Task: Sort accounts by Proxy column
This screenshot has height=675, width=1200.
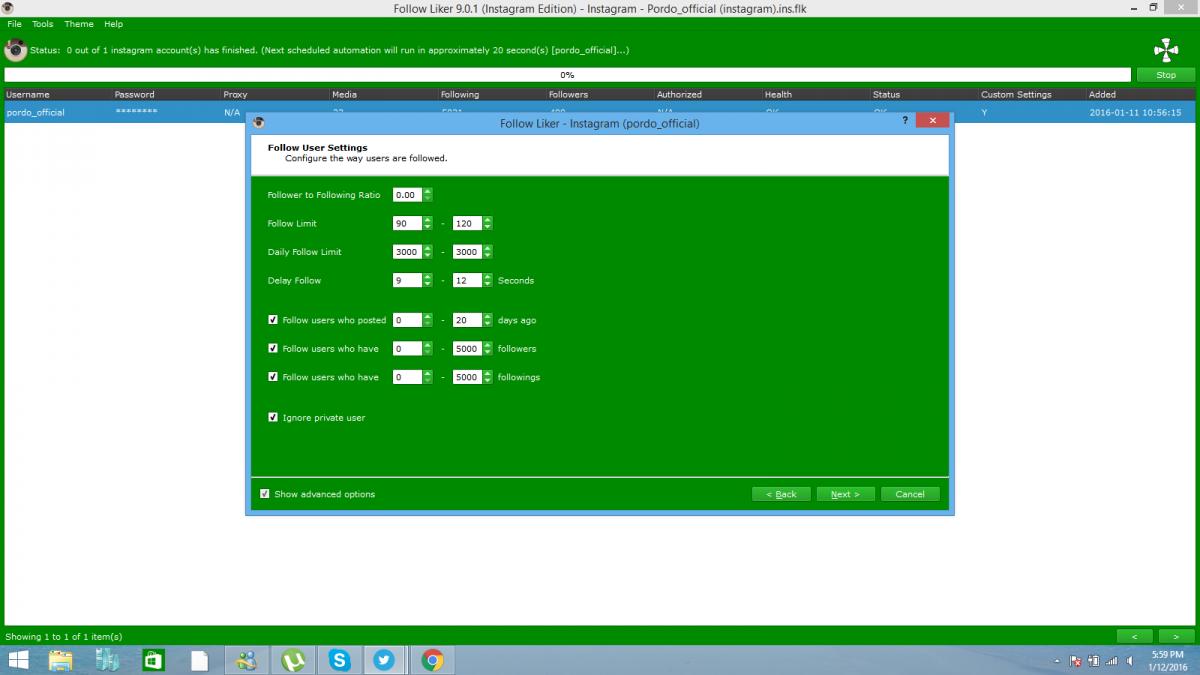Action: [x=273, y=94]
